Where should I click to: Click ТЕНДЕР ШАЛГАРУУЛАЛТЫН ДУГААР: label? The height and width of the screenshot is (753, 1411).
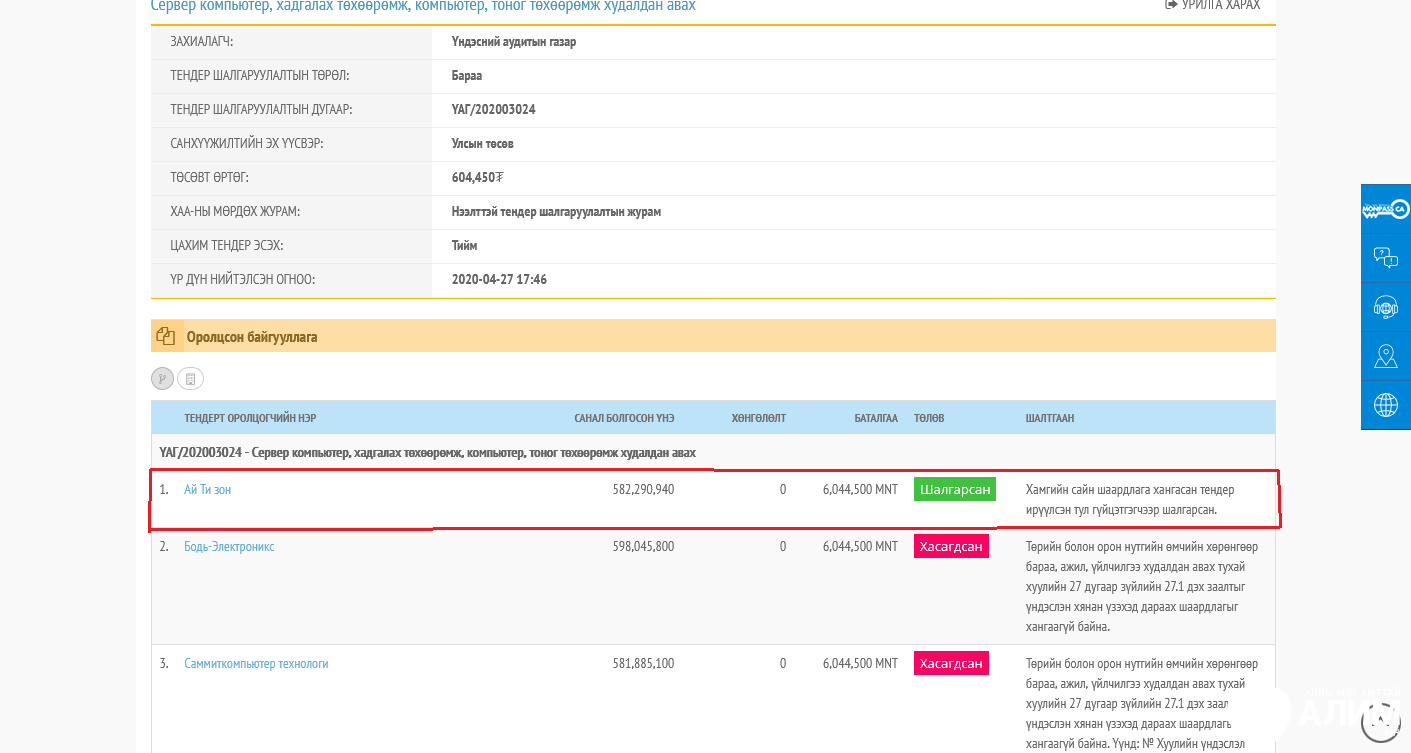261,110
